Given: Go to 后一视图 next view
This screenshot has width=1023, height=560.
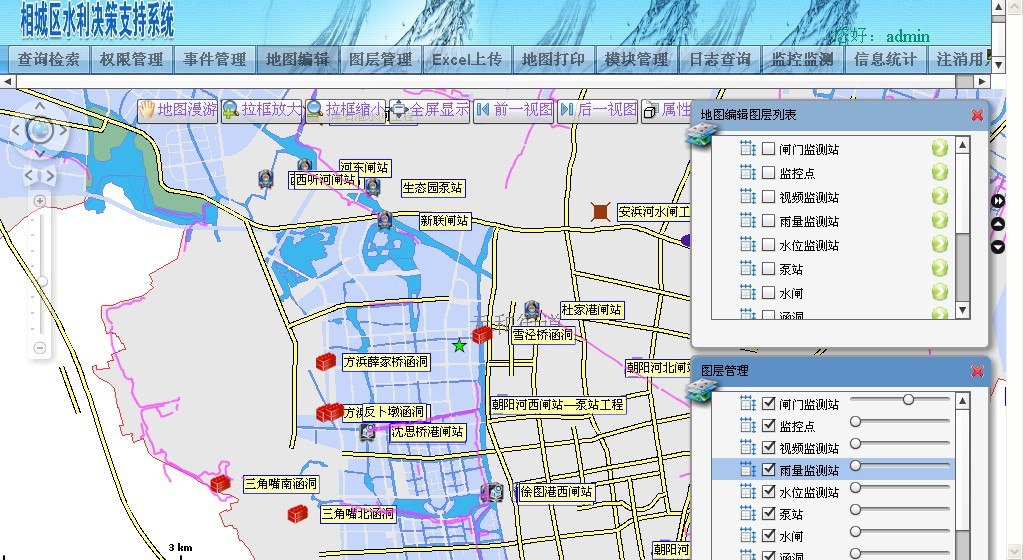Looking at the screenshot, I should coord(597,110).
